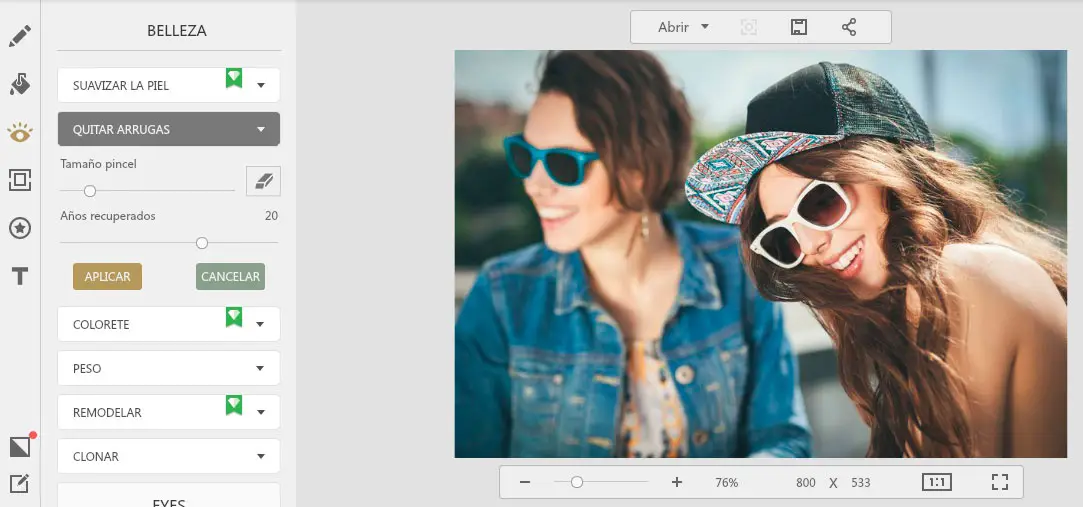
Task: Toggle the eraser button beside brush size
Action: (x=263, y=181)
